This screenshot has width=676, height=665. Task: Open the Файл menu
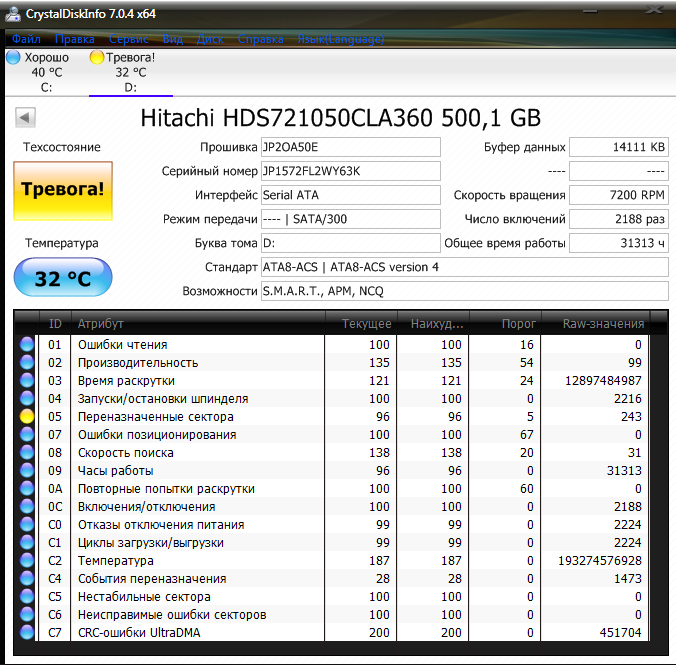(x=26, y=39)
